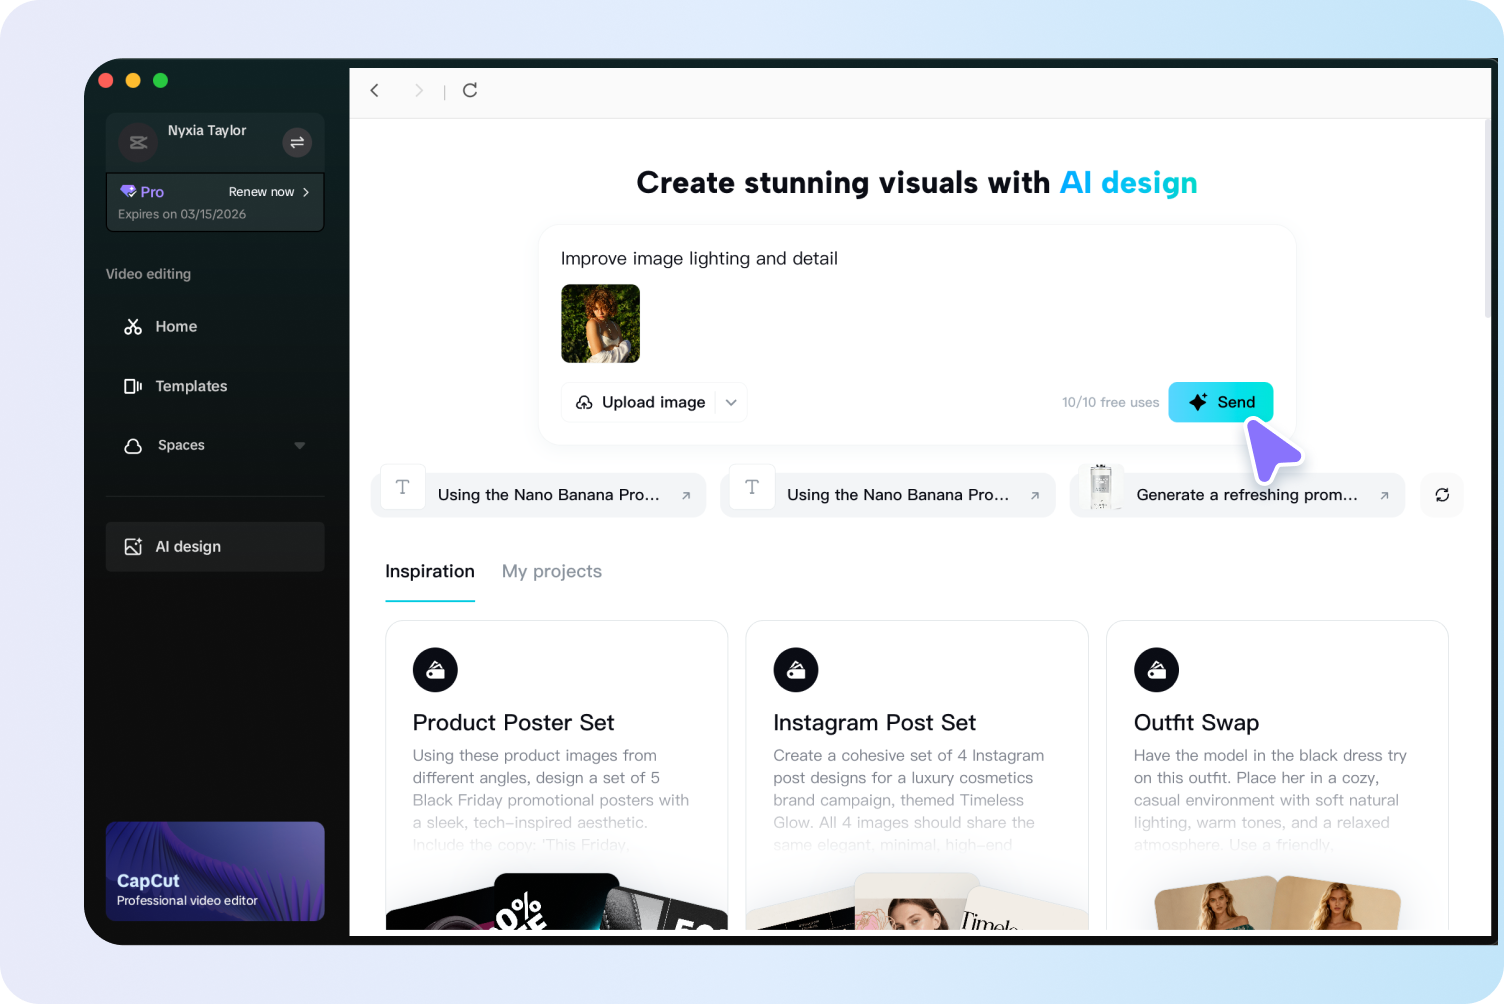This screenshot has width=1504, height=1004.
Task: Reload the current page
Action: [469, 90]
